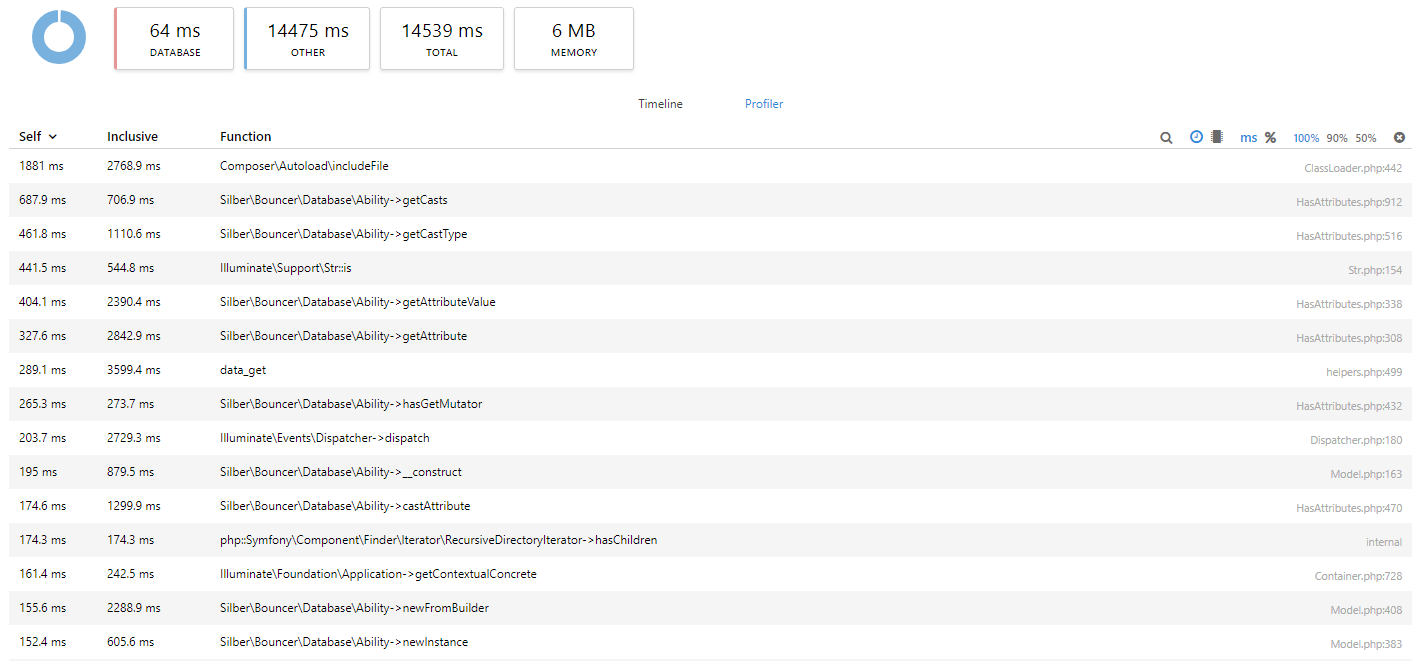This screenshot has height=661, width=1419.
Task: Open Model.php:383 file reference
Action: (x=1366, y=644)
